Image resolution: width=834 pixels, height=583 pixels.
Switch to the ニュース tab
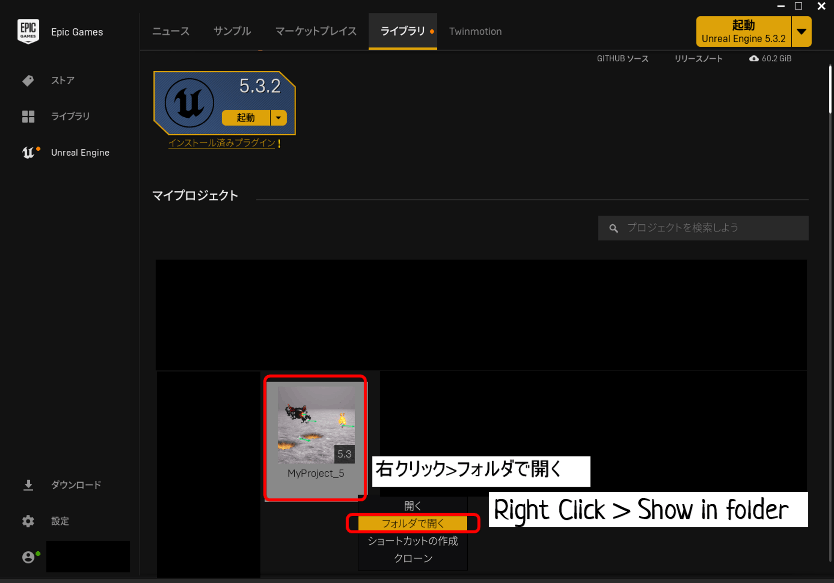(171, 31)
